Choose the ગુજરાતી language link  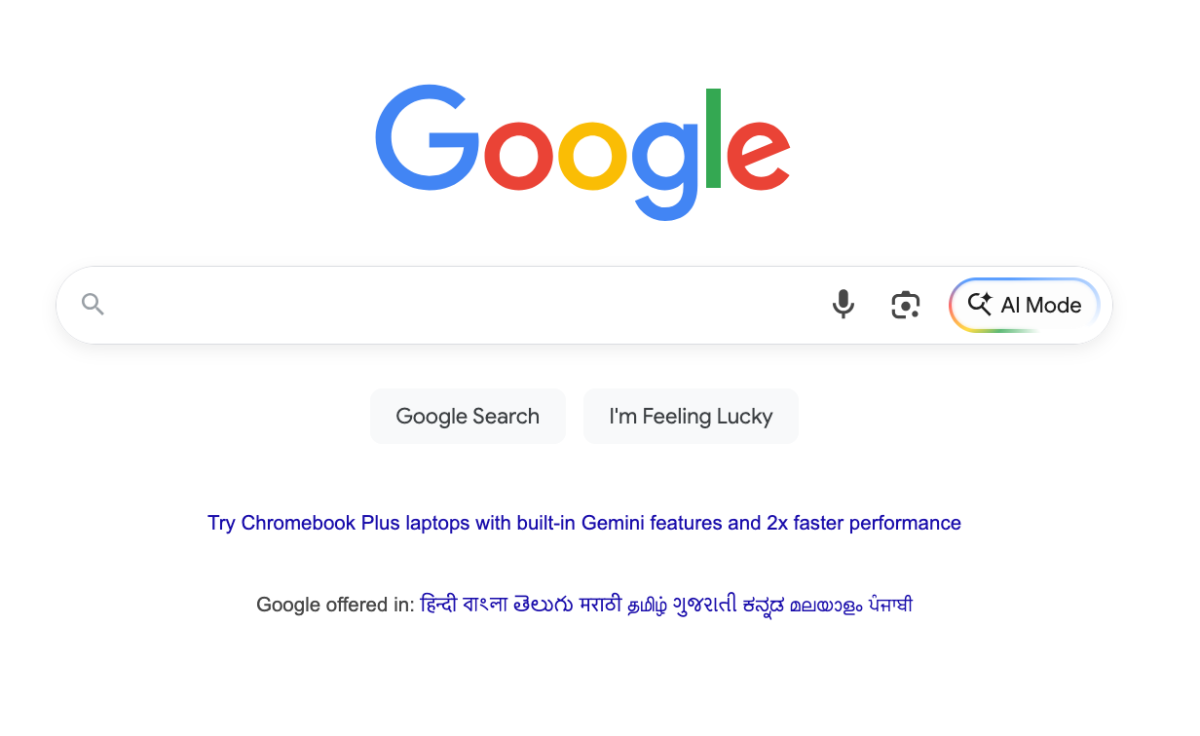[x=708, y=604]
